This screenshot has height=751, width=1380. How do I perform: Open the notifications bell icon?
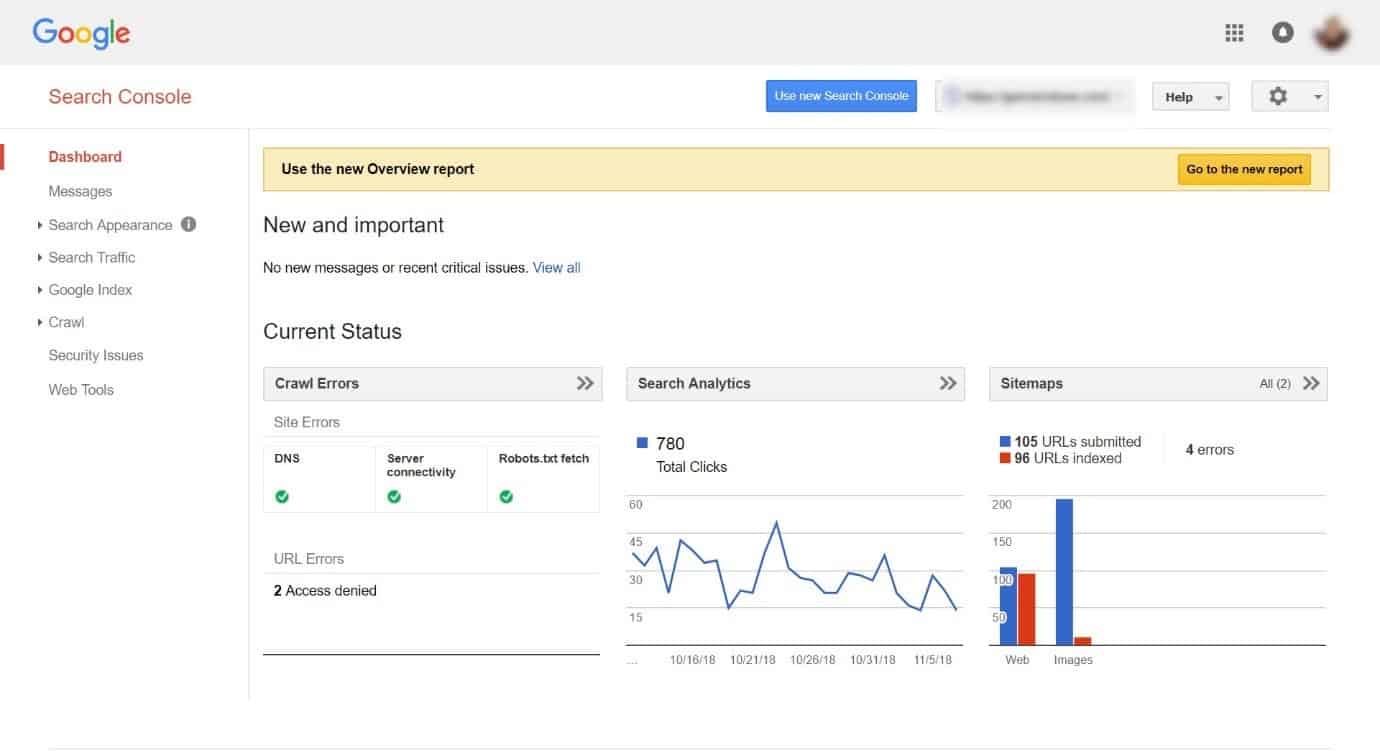point(1282,33)
